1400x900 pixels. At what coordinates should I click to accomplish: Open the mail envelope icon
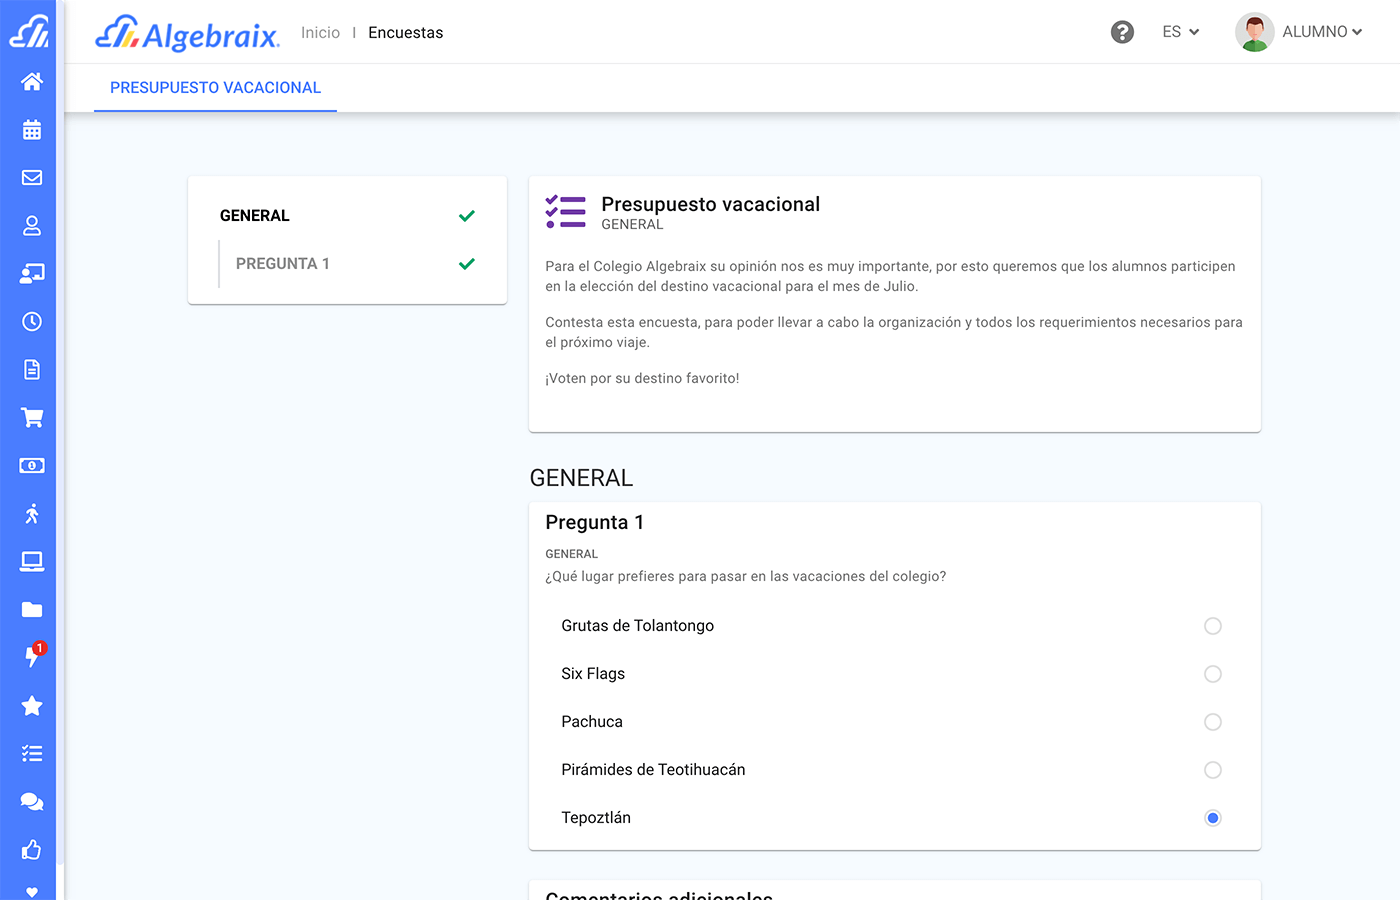coord(32,178)
